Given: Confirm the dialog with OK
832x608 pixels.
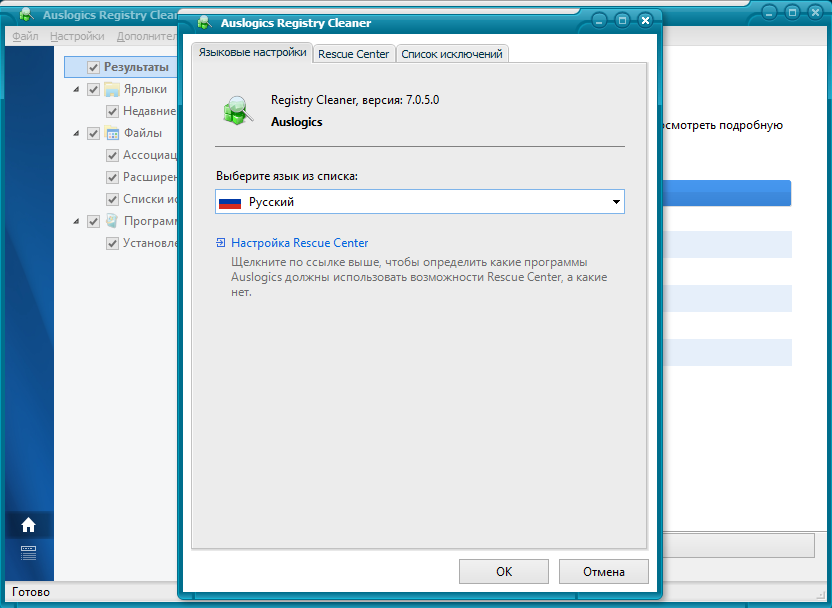Looking at the screenshot, I should pyautogui.click(x=504, y=571).
